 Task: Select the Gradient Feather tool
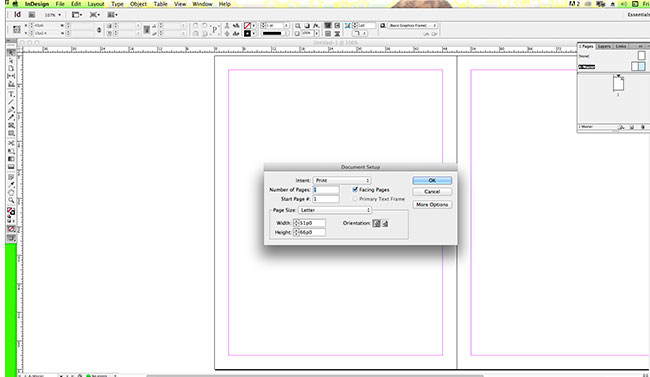(11, 167)
